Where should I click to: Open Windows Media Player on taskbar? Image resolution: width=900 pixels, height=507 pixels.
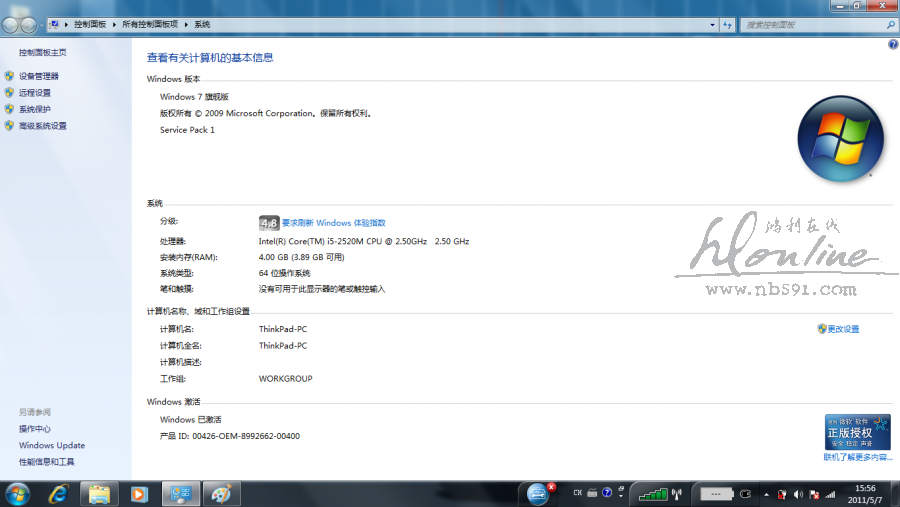pyautogui.click(x=139, y=494)
